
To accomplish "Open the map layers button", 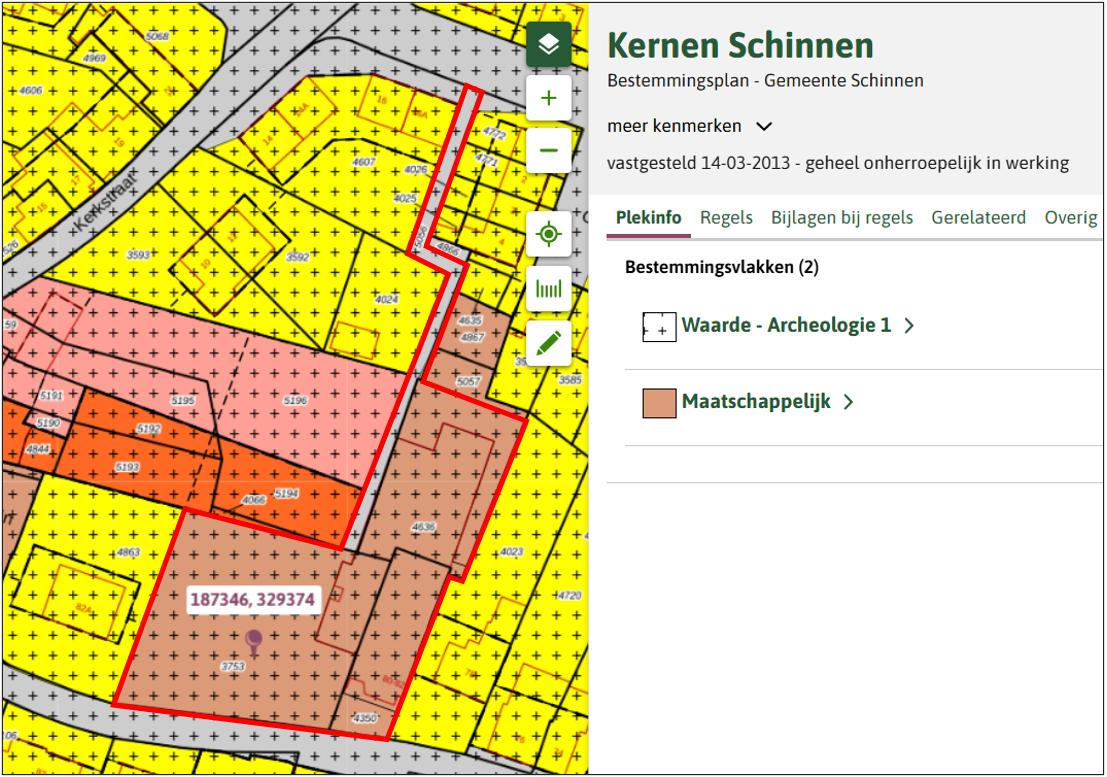I will click(x=549, y=44).
